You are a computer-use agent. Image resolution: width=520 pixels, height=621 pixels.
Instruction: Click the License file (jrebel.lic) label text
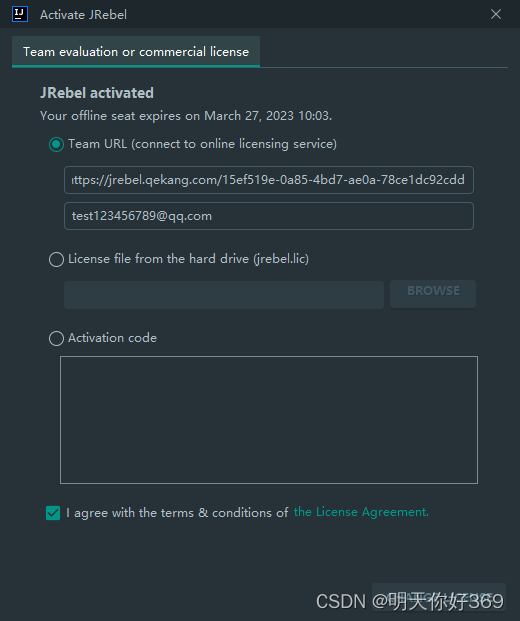coord(188,259)
